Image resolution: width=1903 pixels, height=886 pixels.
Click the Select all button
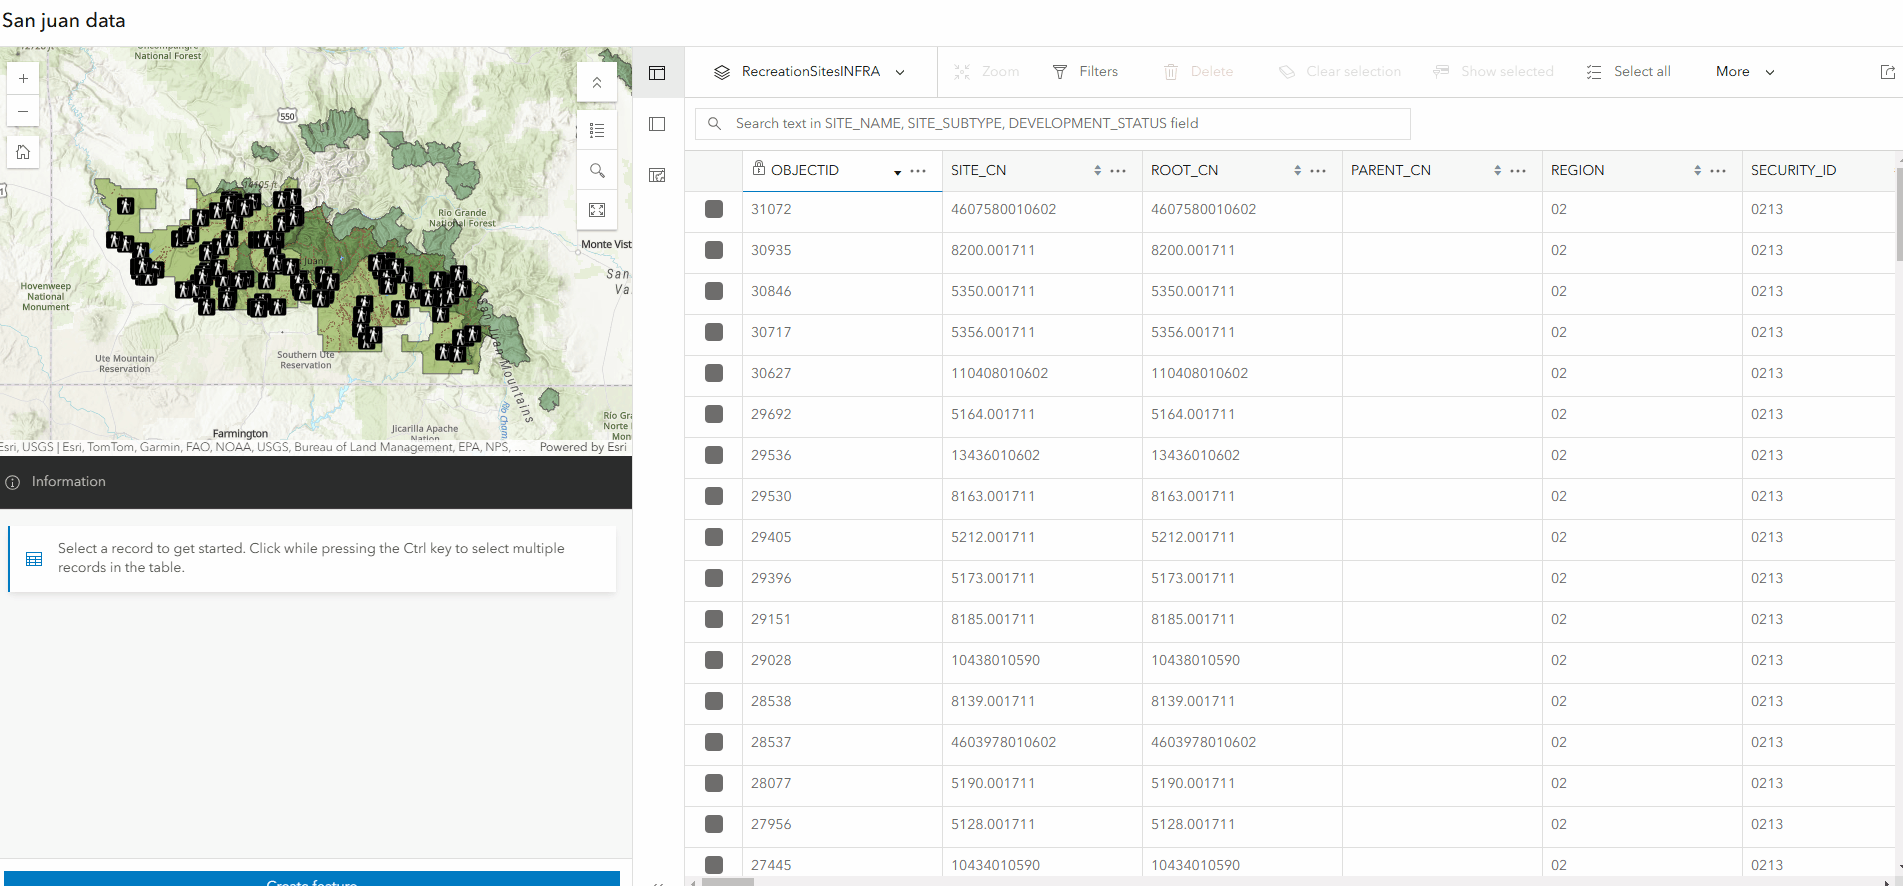click(1629, 72)
